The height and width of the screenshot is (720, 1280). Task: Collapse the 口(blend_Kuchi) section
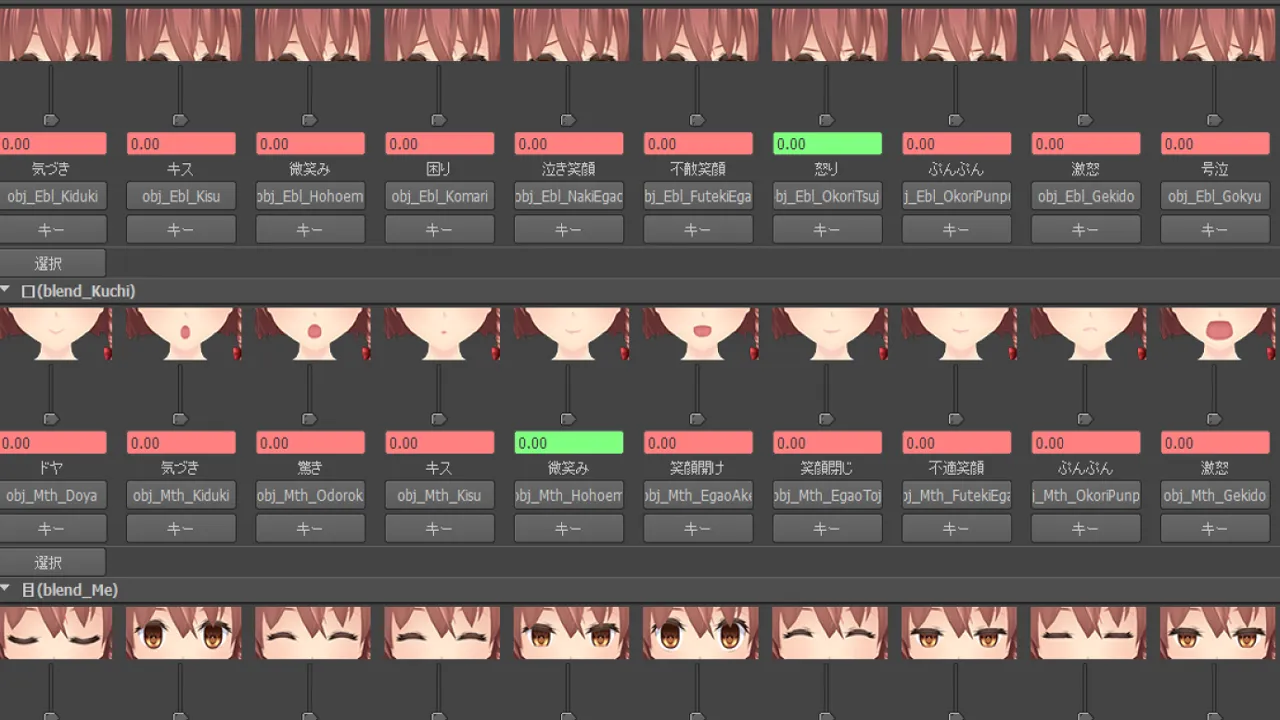point(6,291)
